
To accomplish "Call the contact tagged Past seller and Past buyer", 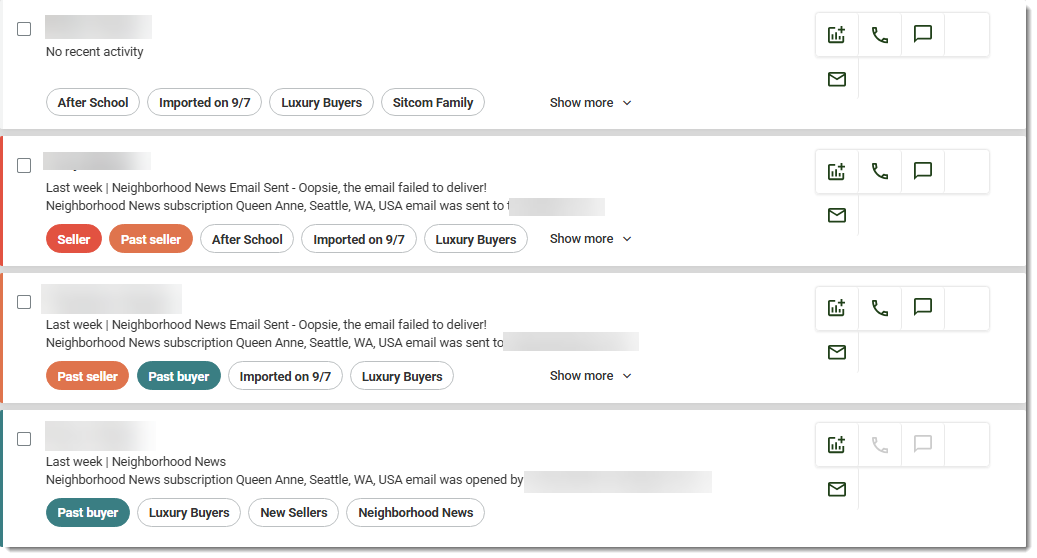I will 880,307.
